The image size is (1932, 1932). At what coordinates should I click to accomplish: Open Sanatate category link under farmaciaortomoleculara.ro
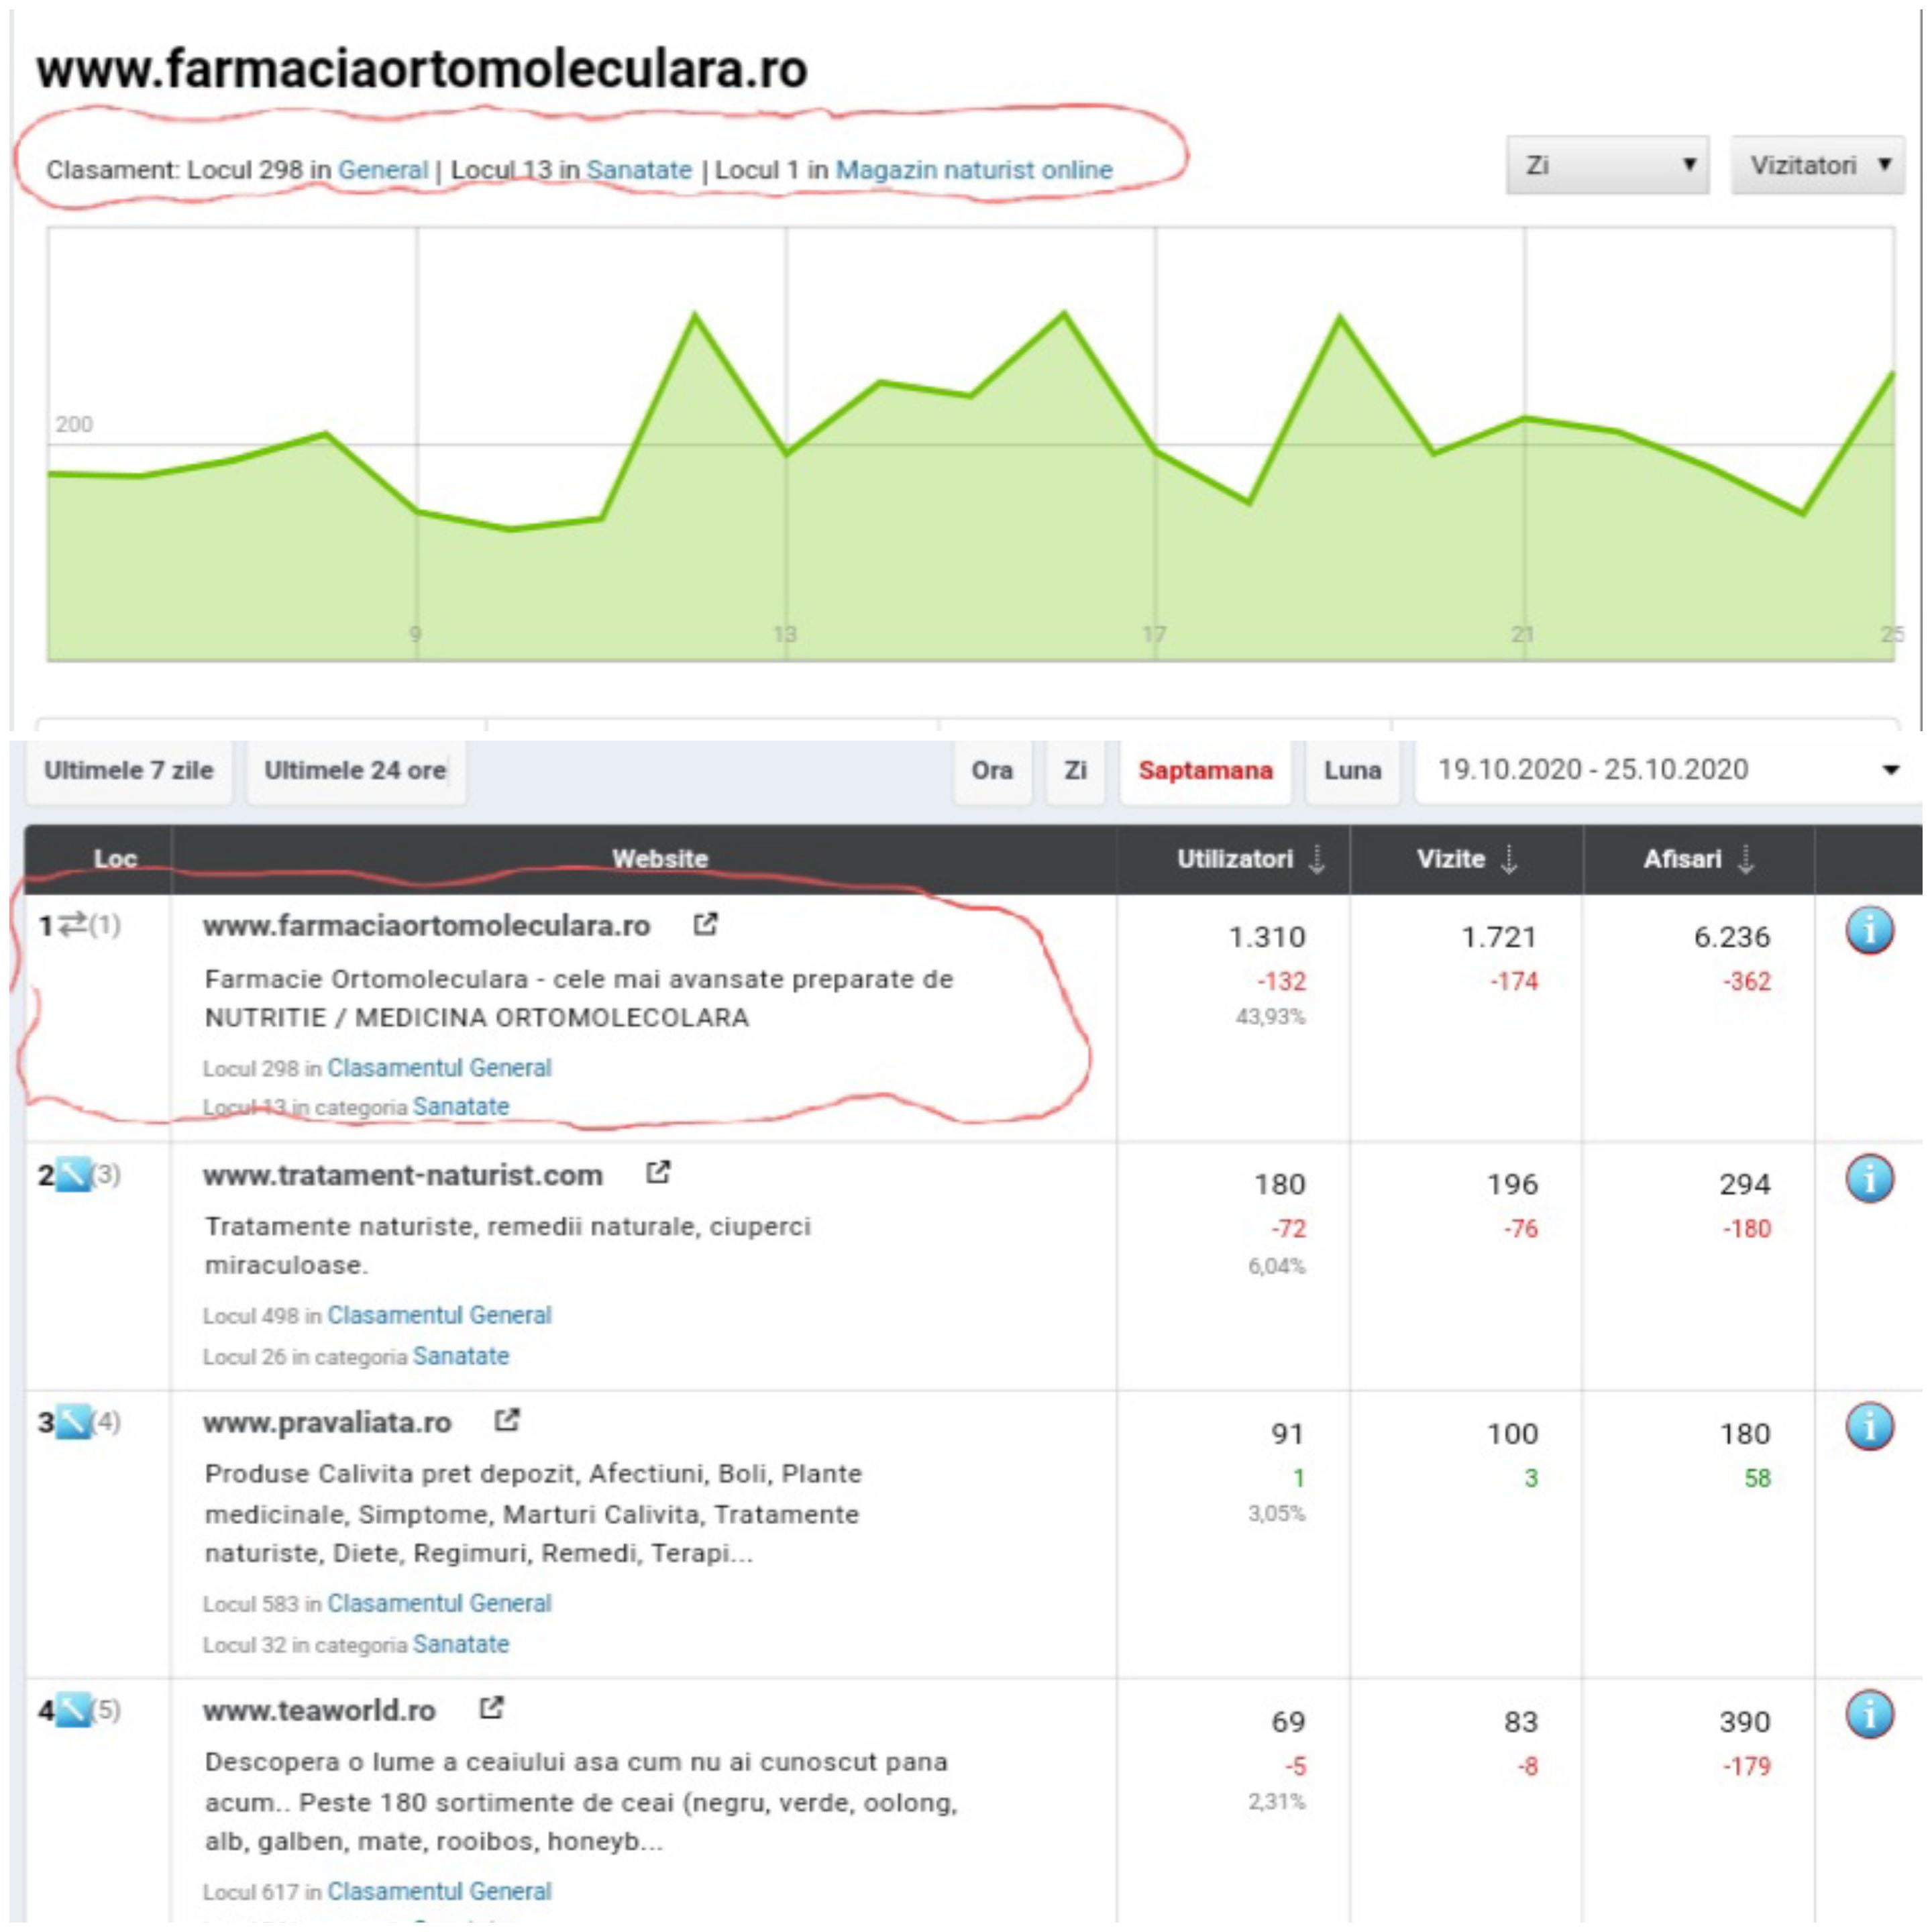point(461,1107)
